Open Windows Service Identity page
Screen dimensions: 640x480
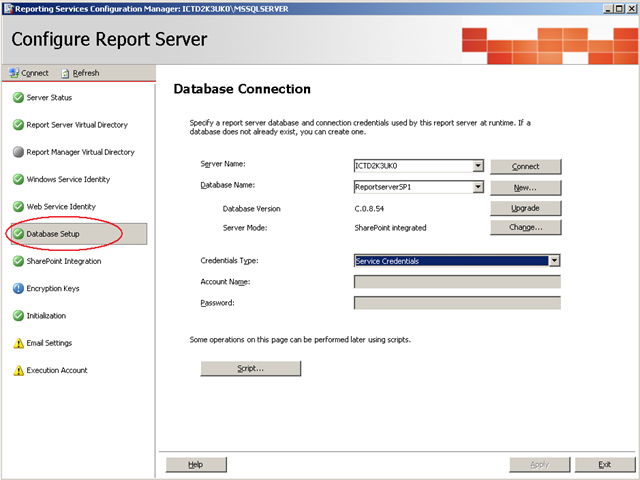click(x=68, y=180)
